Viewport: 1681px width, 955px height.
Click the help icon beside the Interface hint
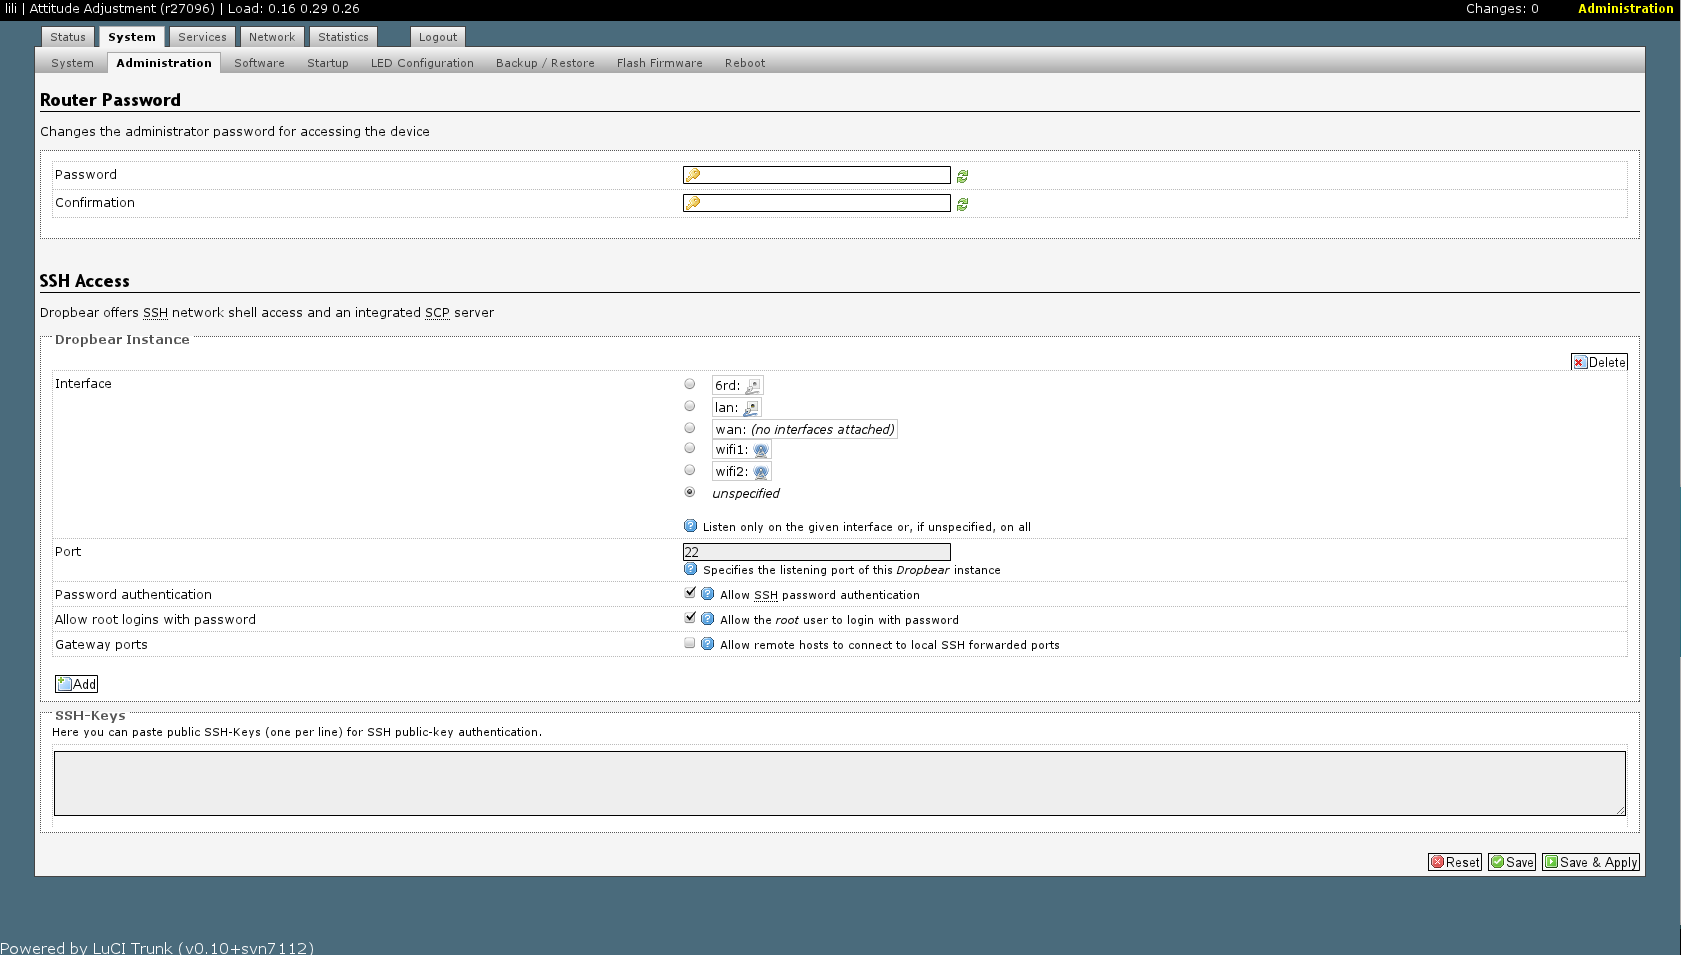click(690, 526)
